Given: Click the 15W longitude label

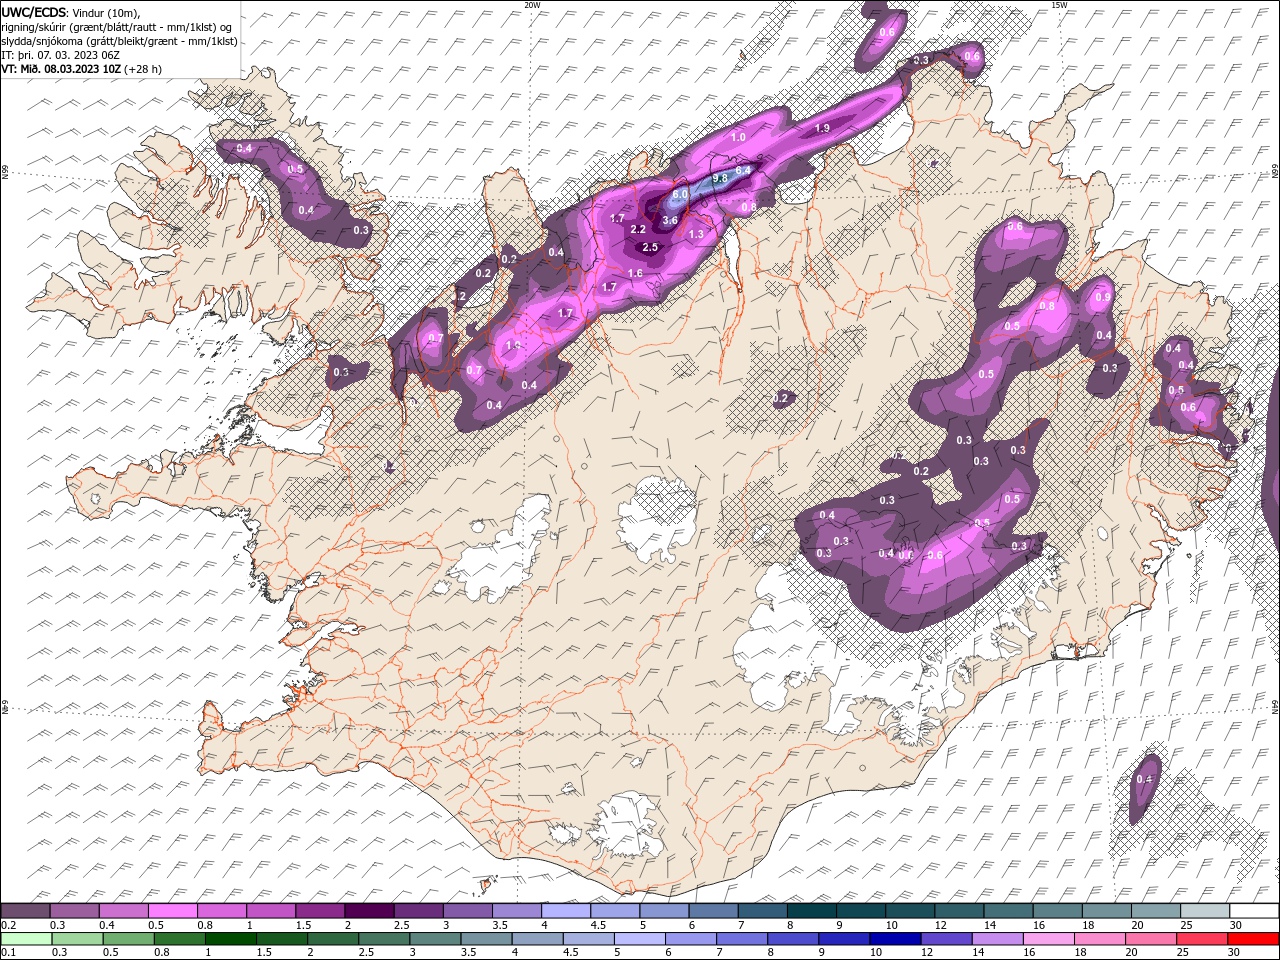Looking at the screenshot, I should pos(1059,5).
